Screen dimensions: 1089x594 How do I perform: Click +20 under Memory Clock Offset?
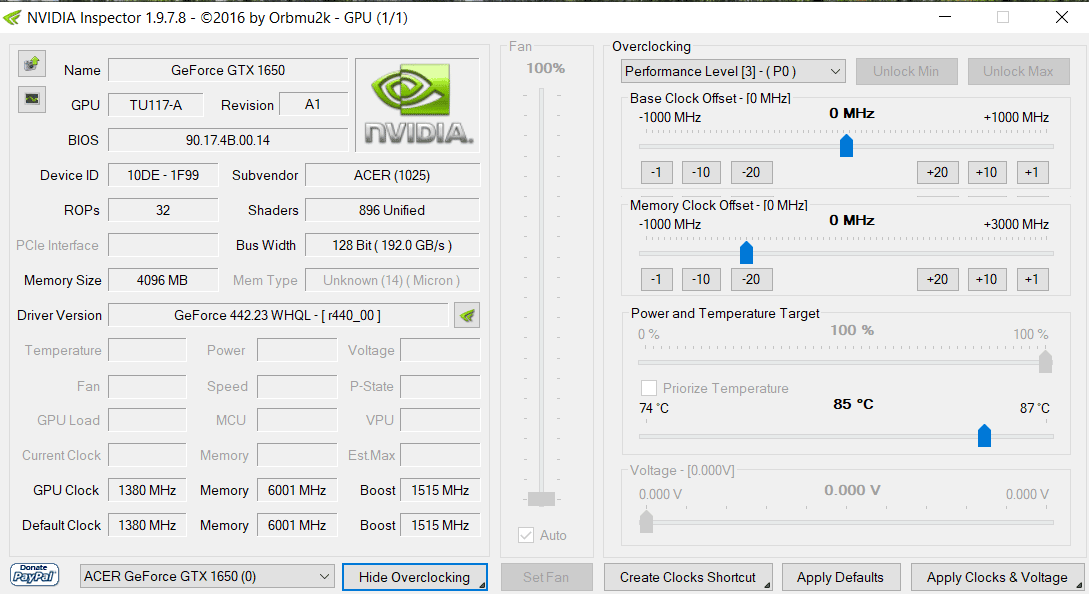938,279
